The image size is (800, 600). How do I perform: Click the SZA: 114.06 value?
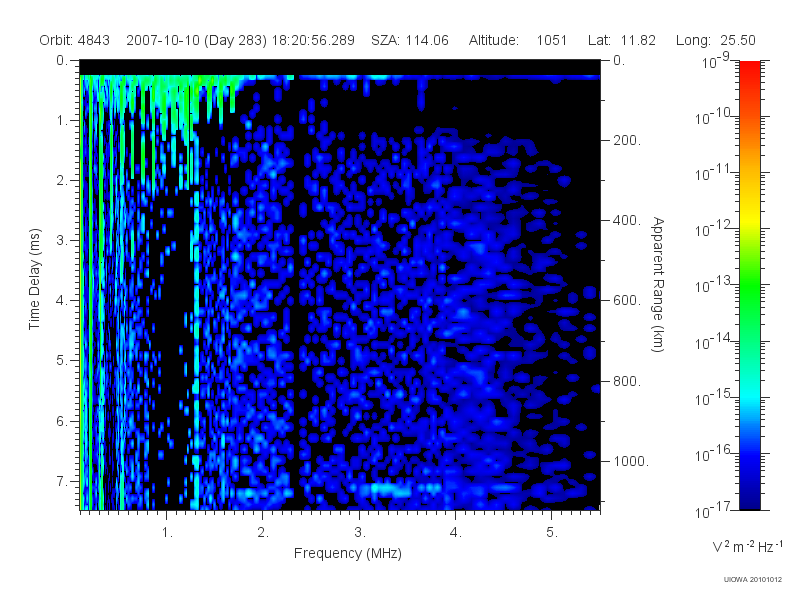pos(410,40)
